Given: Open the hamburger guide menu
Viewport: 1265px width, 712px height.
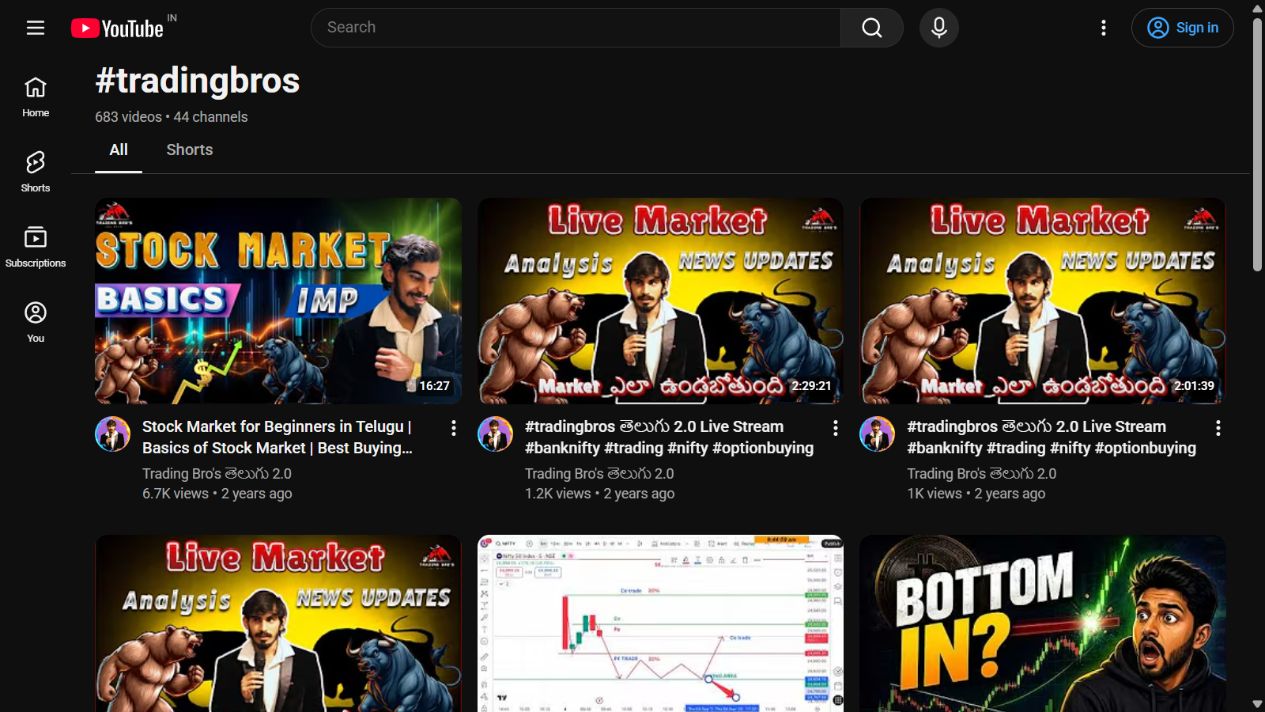Looking at the screenshot, I should point(36,28).
